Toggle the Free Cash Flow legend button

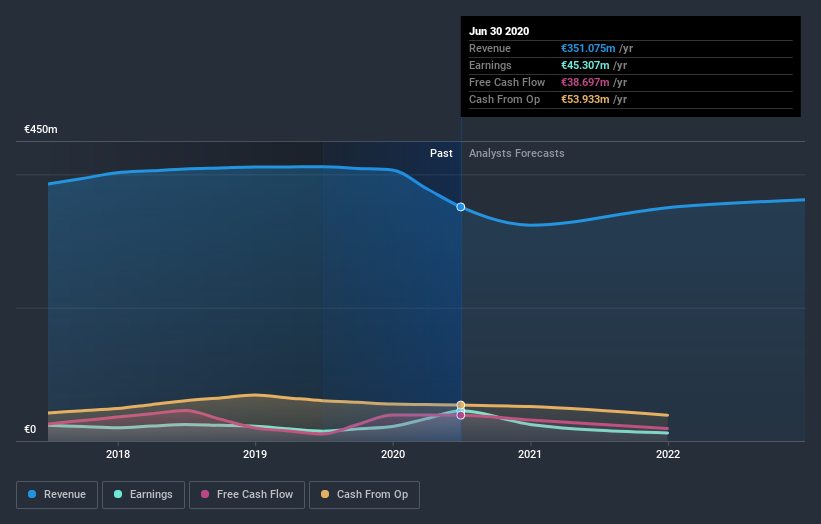coord(247,495)
